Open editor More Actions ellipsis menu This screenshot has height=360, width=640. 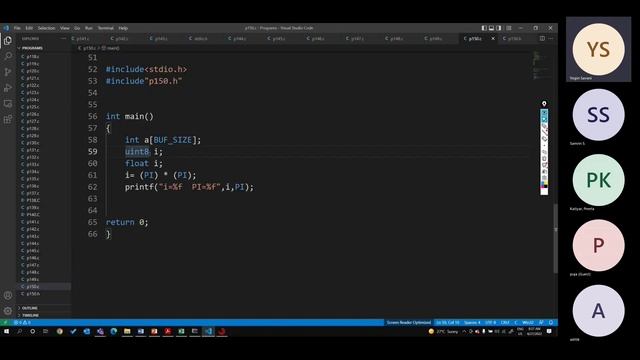(x=551, y=38)
